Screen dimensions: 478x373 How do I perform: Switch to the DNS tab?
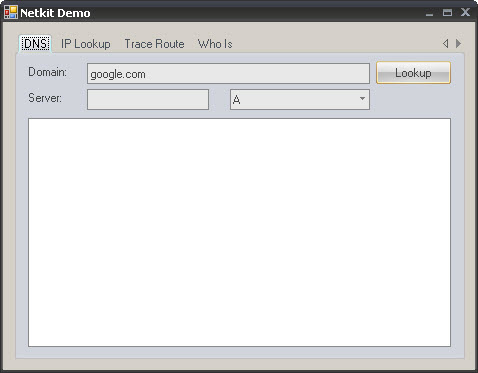tap(35, 44)
